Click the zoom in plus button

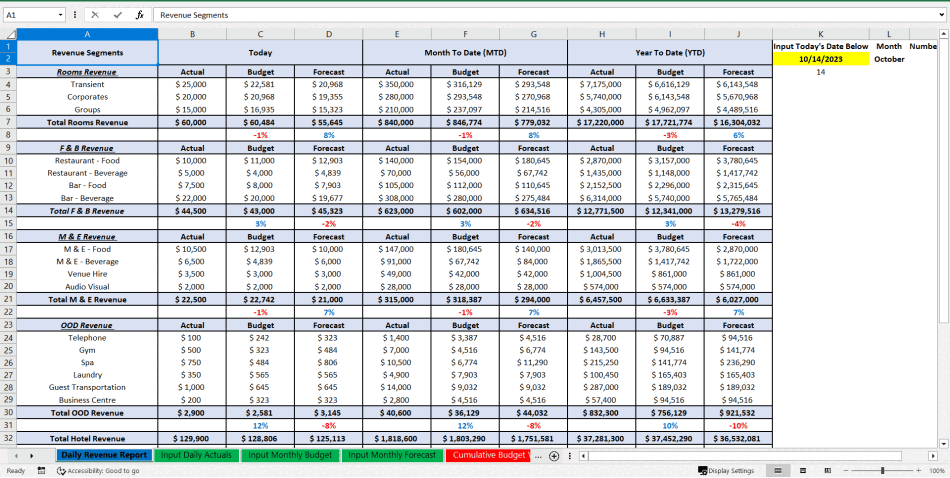pyautogui.click(x=919, y=471)
